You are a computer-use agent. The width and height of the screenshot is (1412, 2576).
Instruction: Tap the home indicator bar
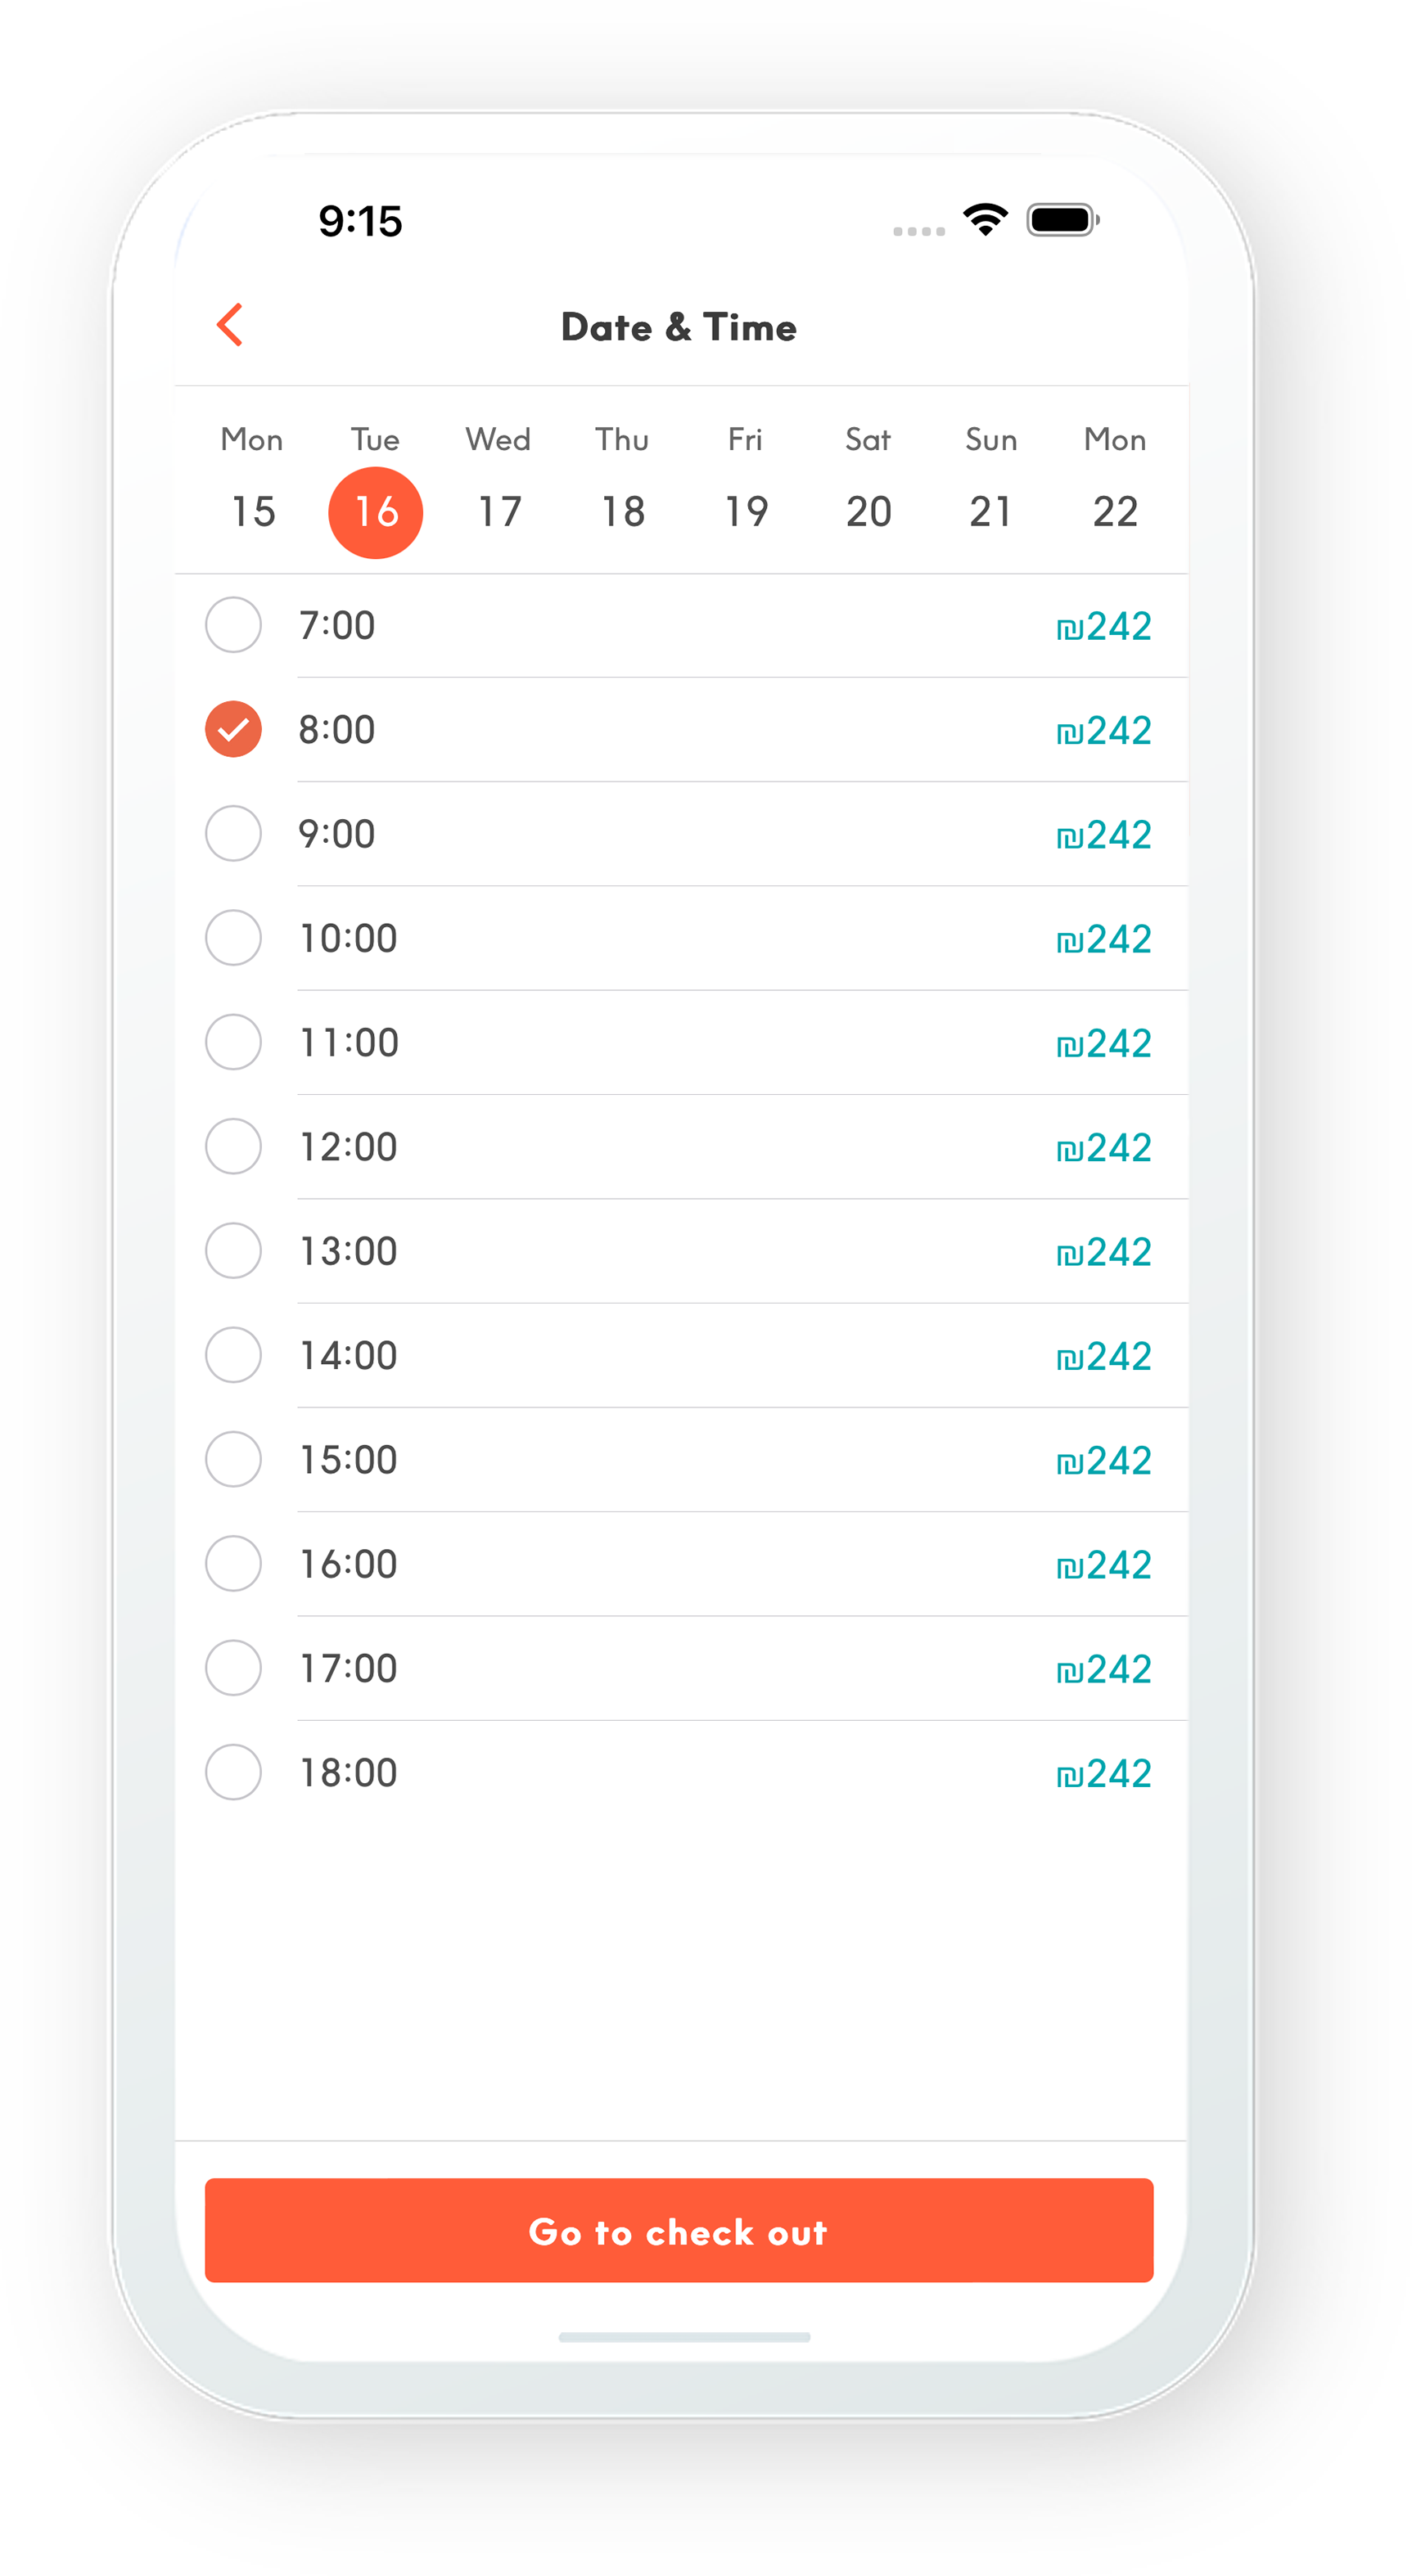pos(684,2337)
